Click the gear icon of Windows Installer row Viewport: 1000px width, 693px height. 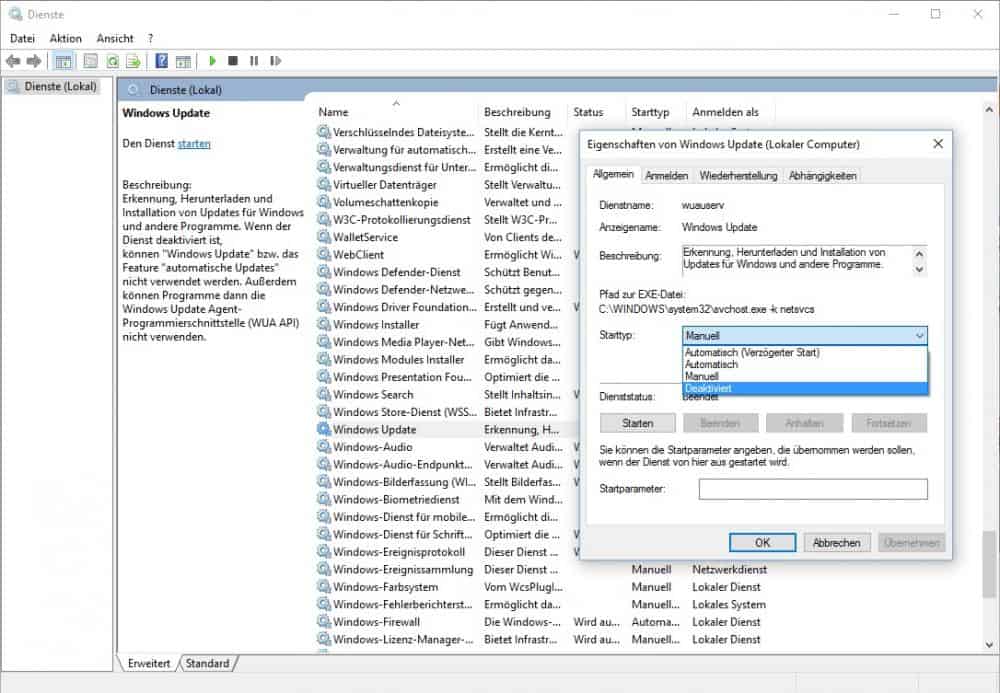(x=324, y=324)
